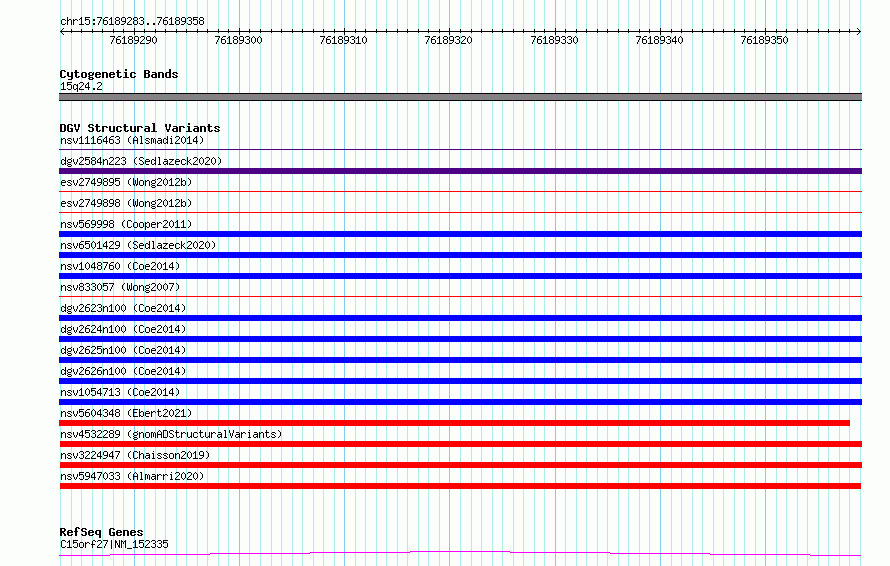Screen dimensions: 890x566
Task: Open nsv6501429 (Sedlazeck2020) variant details
Action: (138, 245)
